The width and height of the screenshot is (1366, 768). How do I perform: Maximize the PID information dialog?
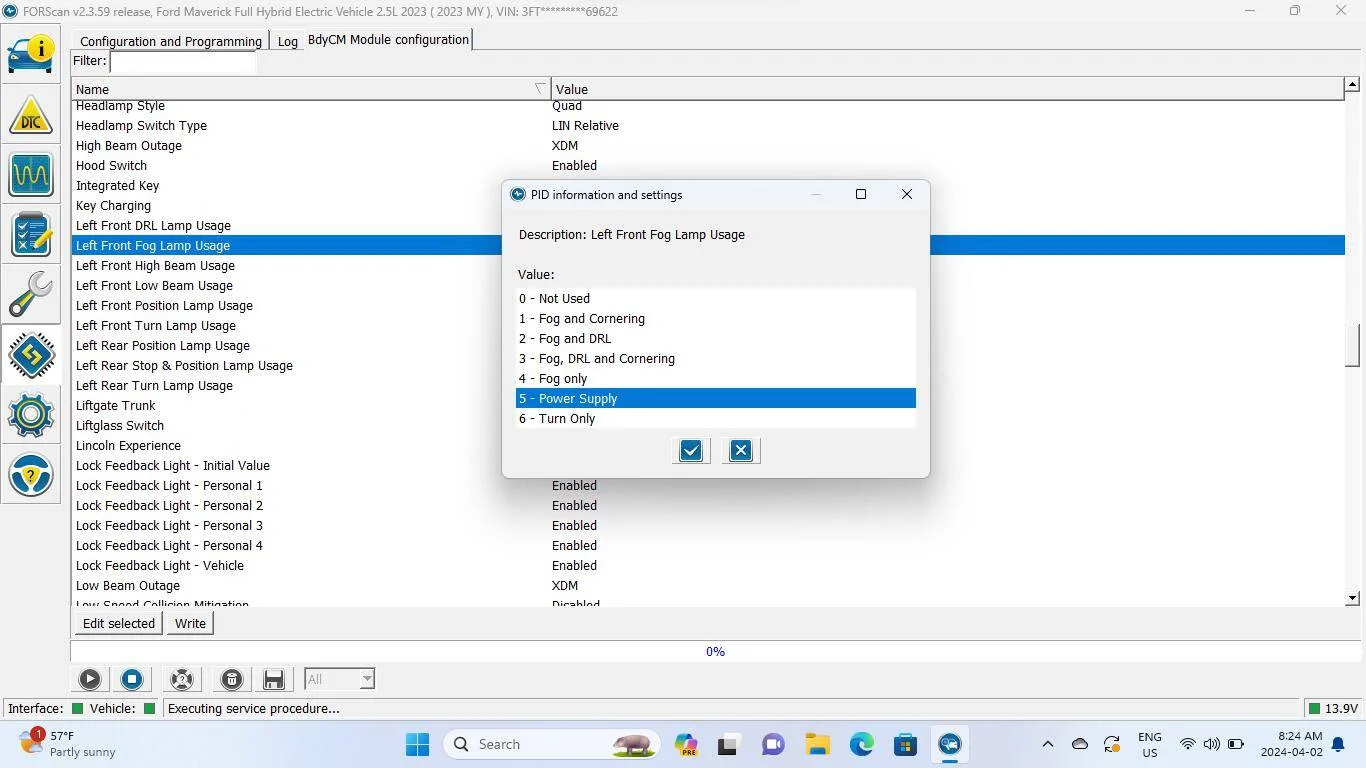pyautogui.click(x=861, y=194)
